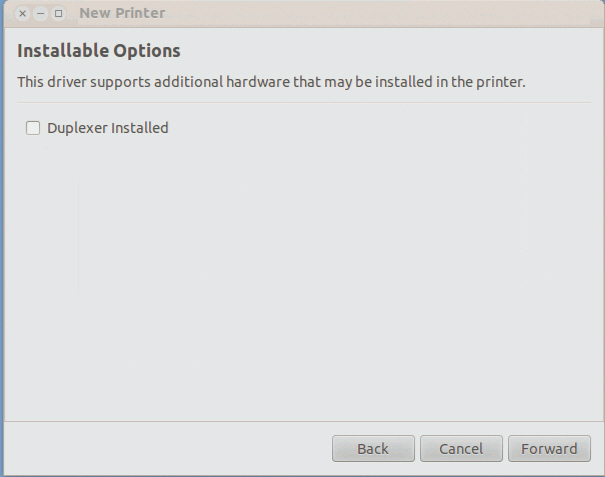Click the separator line below the description
Viewport: 605px width, 477px height.
pyautogui.click(x=302, y=102)
